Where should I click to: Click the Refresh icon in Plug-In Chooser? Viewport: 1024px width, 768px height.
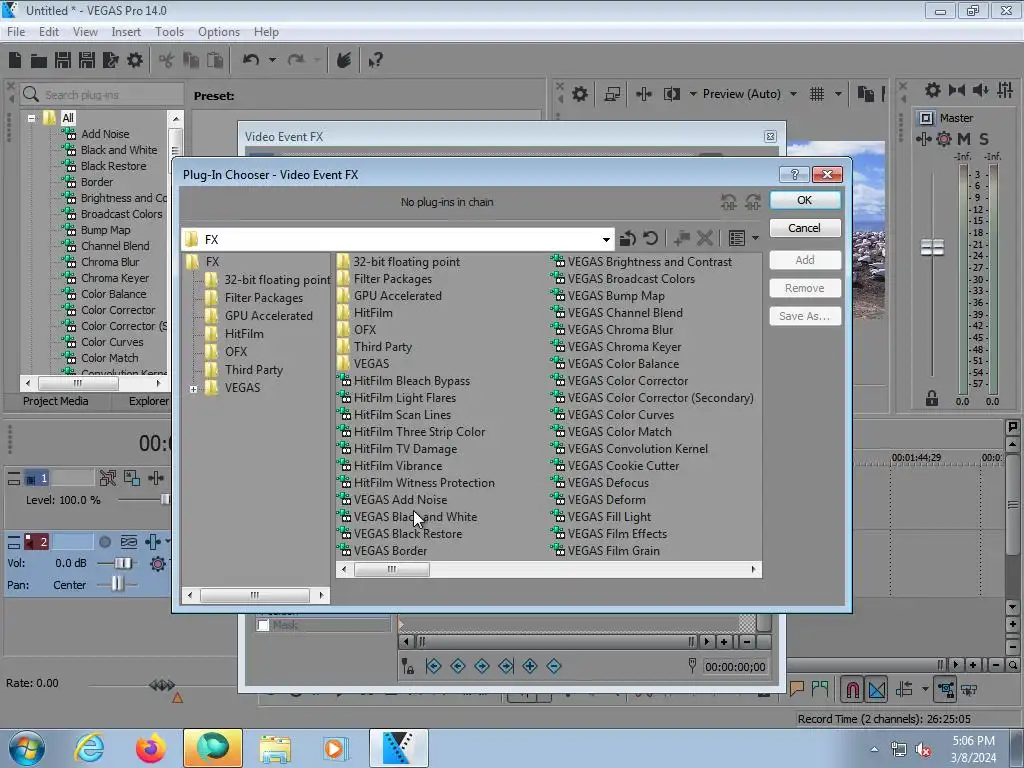pyautogui.click(x=650, y=238)
